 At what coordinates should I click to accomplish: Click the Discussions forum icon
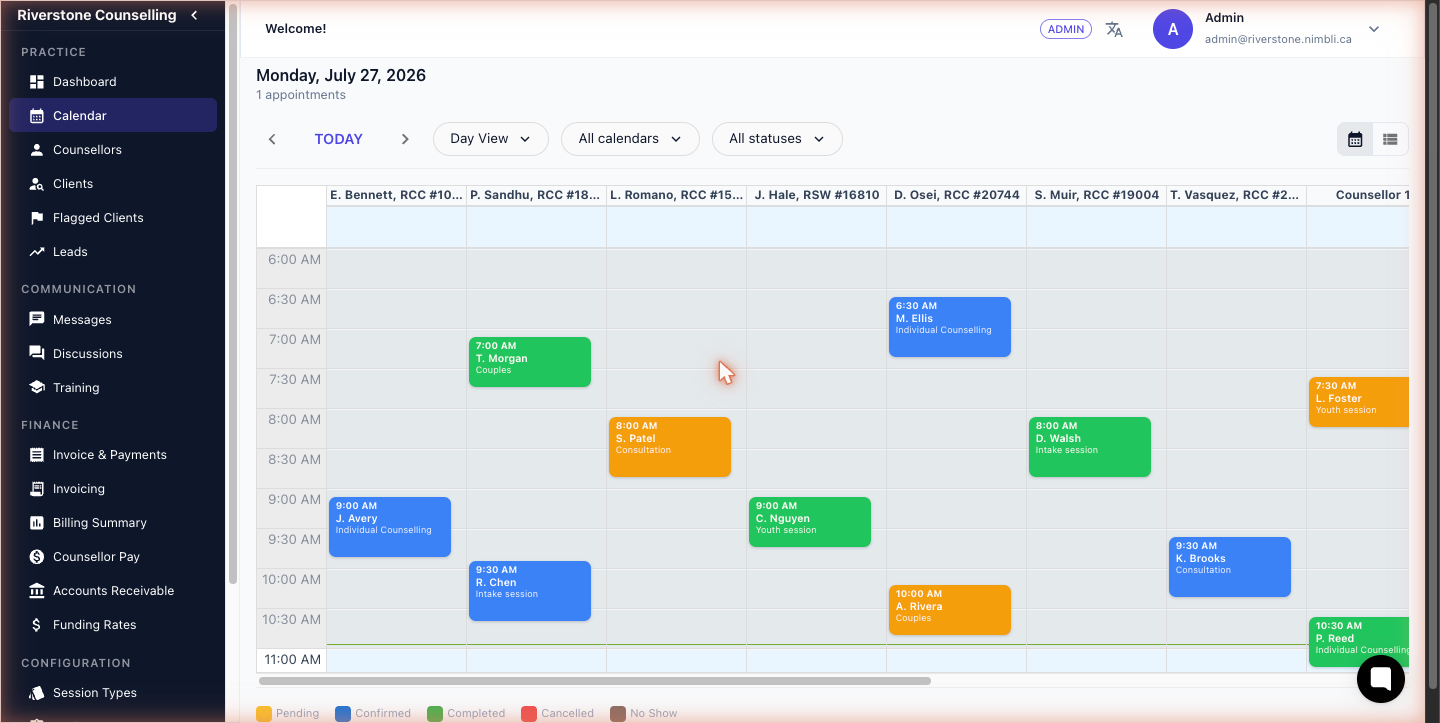(x=37, y=354)
